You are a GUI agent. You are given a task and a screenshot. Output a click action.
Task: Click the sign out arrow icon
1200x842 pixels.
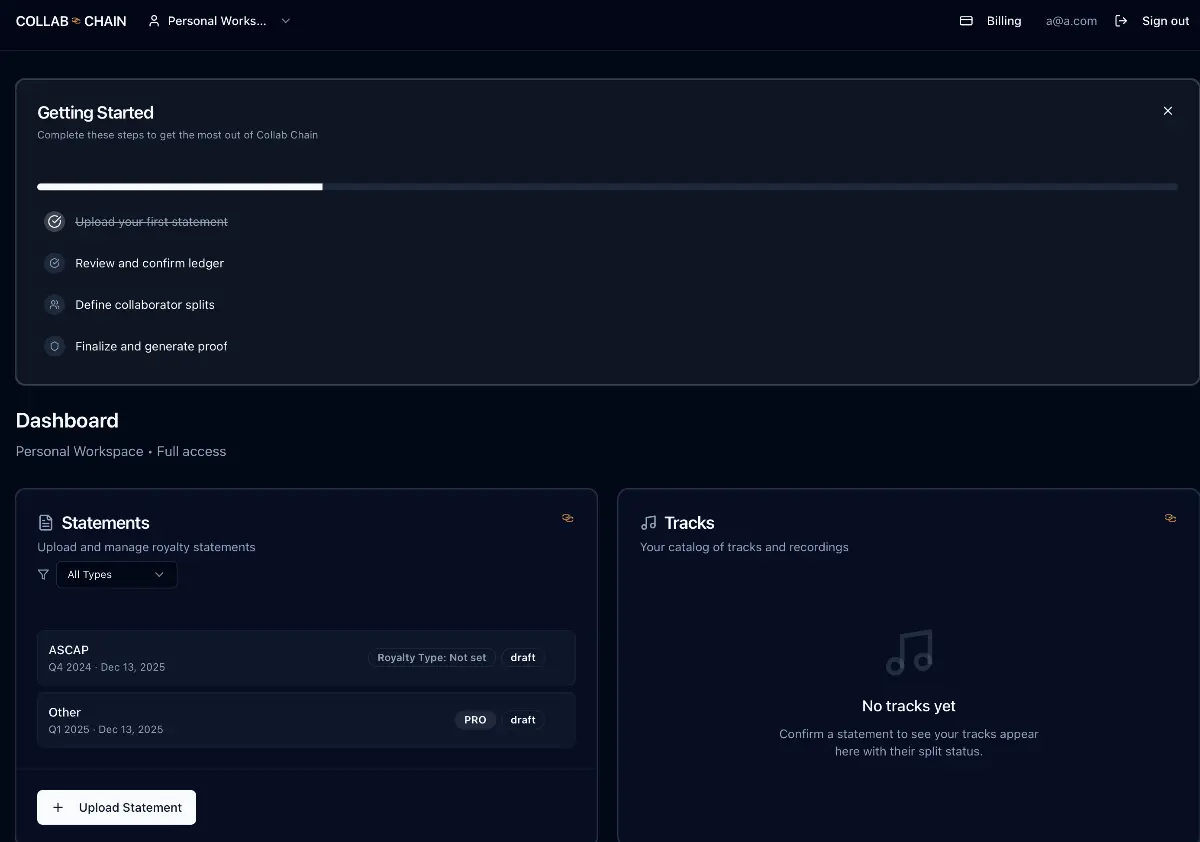pos(1121,20)
